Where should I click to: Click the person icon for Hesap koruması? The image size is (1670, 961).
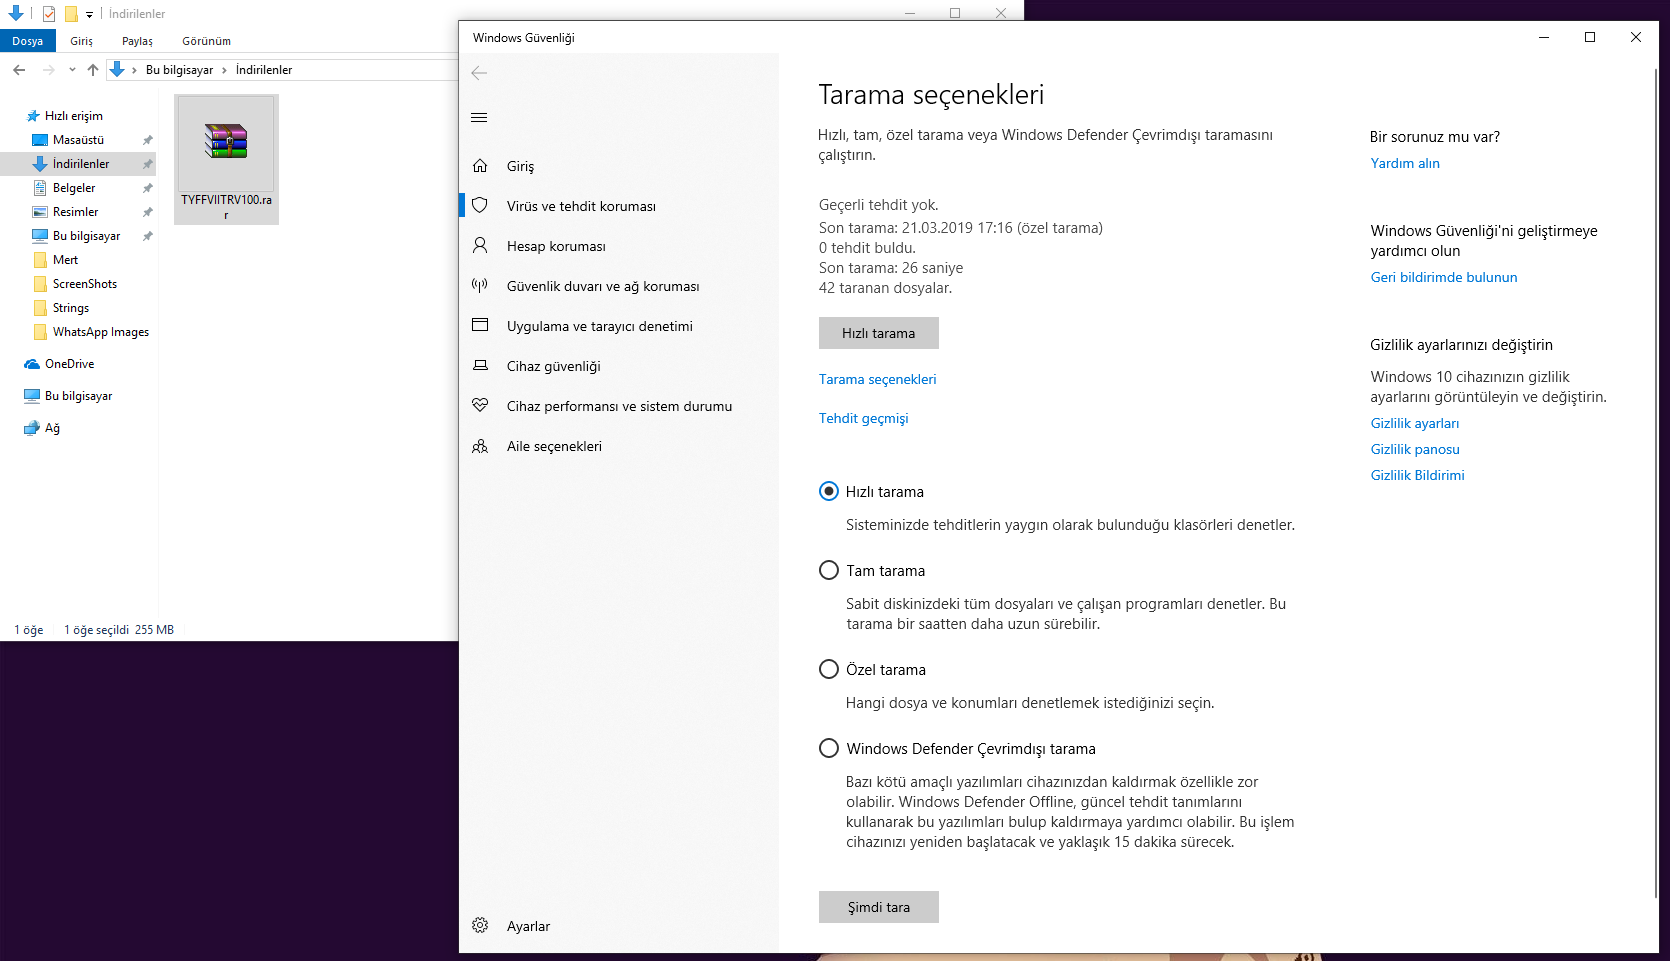(480, 246)
